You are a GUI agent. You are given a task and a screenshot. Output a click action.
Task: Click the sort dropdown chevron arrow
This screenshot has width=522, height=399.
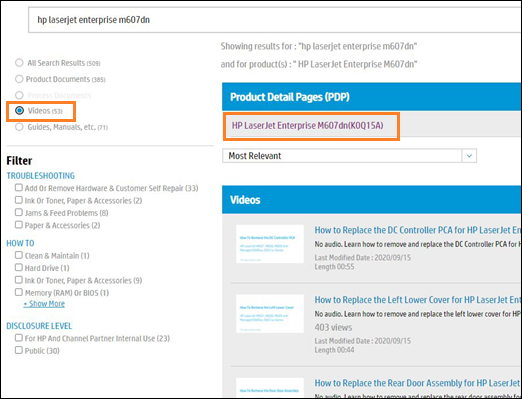[x=469, y=156]
